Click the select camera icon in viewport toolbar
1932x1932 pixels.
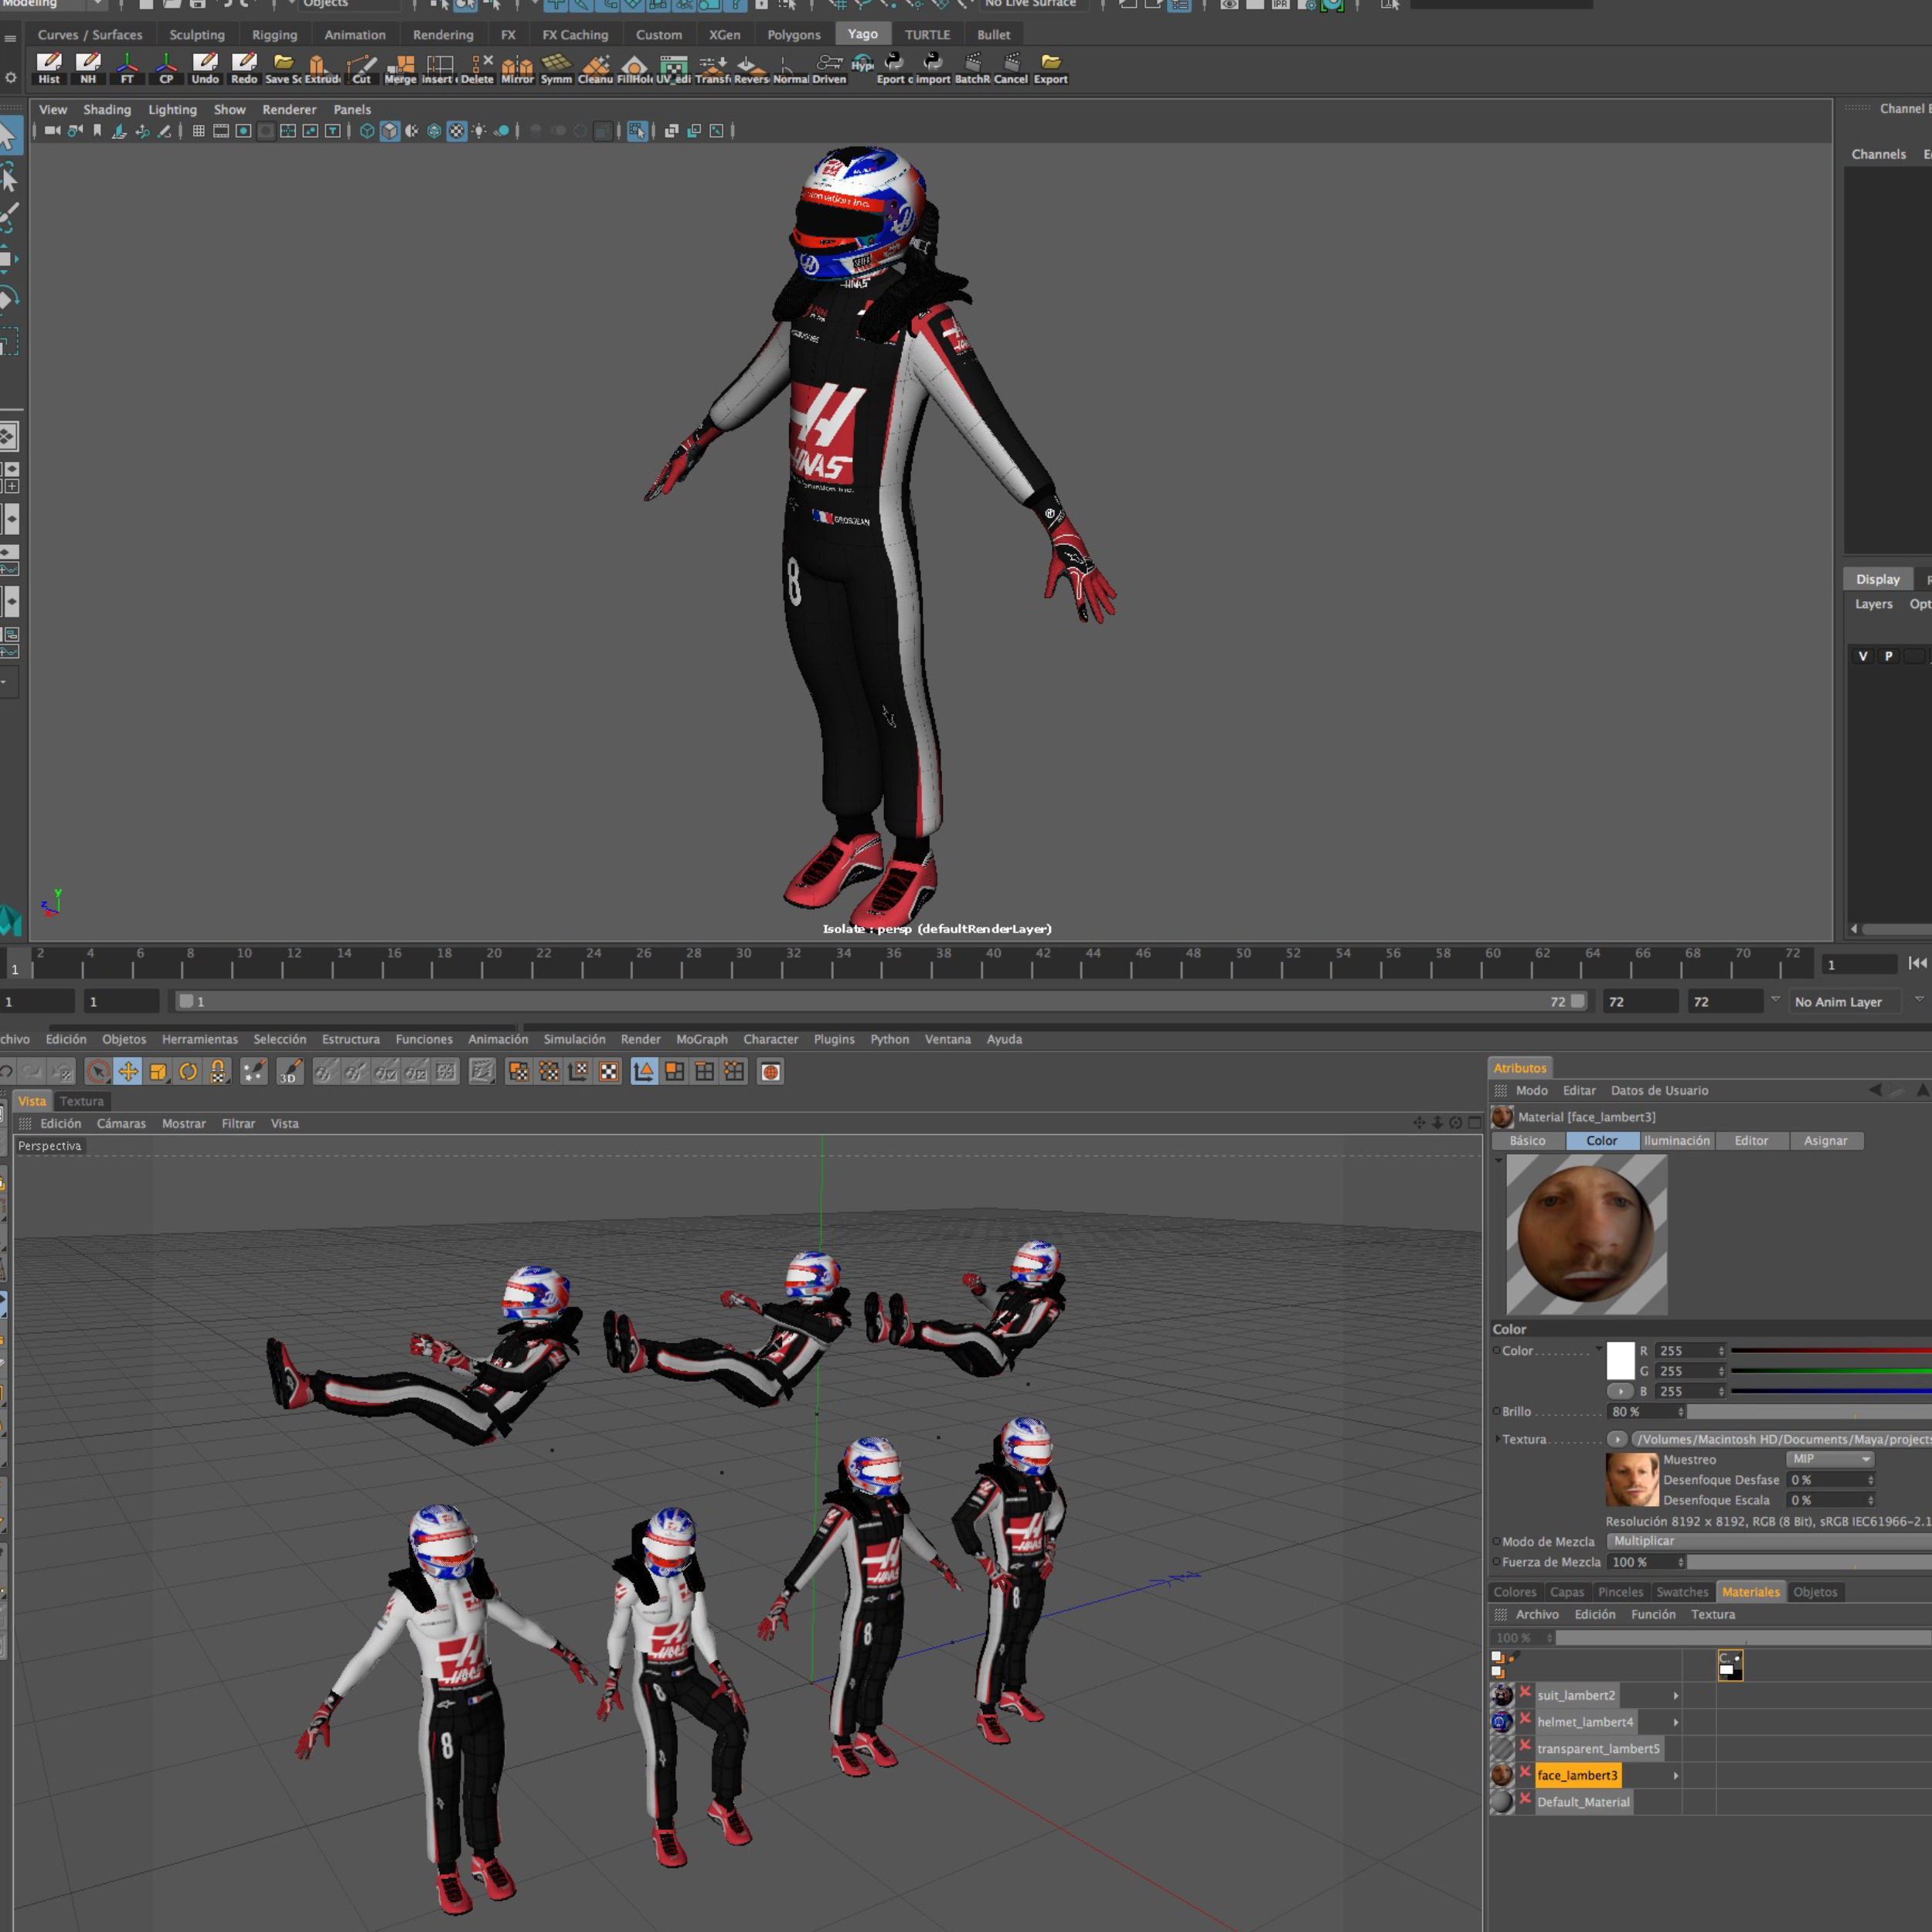(x=52, y=131)
